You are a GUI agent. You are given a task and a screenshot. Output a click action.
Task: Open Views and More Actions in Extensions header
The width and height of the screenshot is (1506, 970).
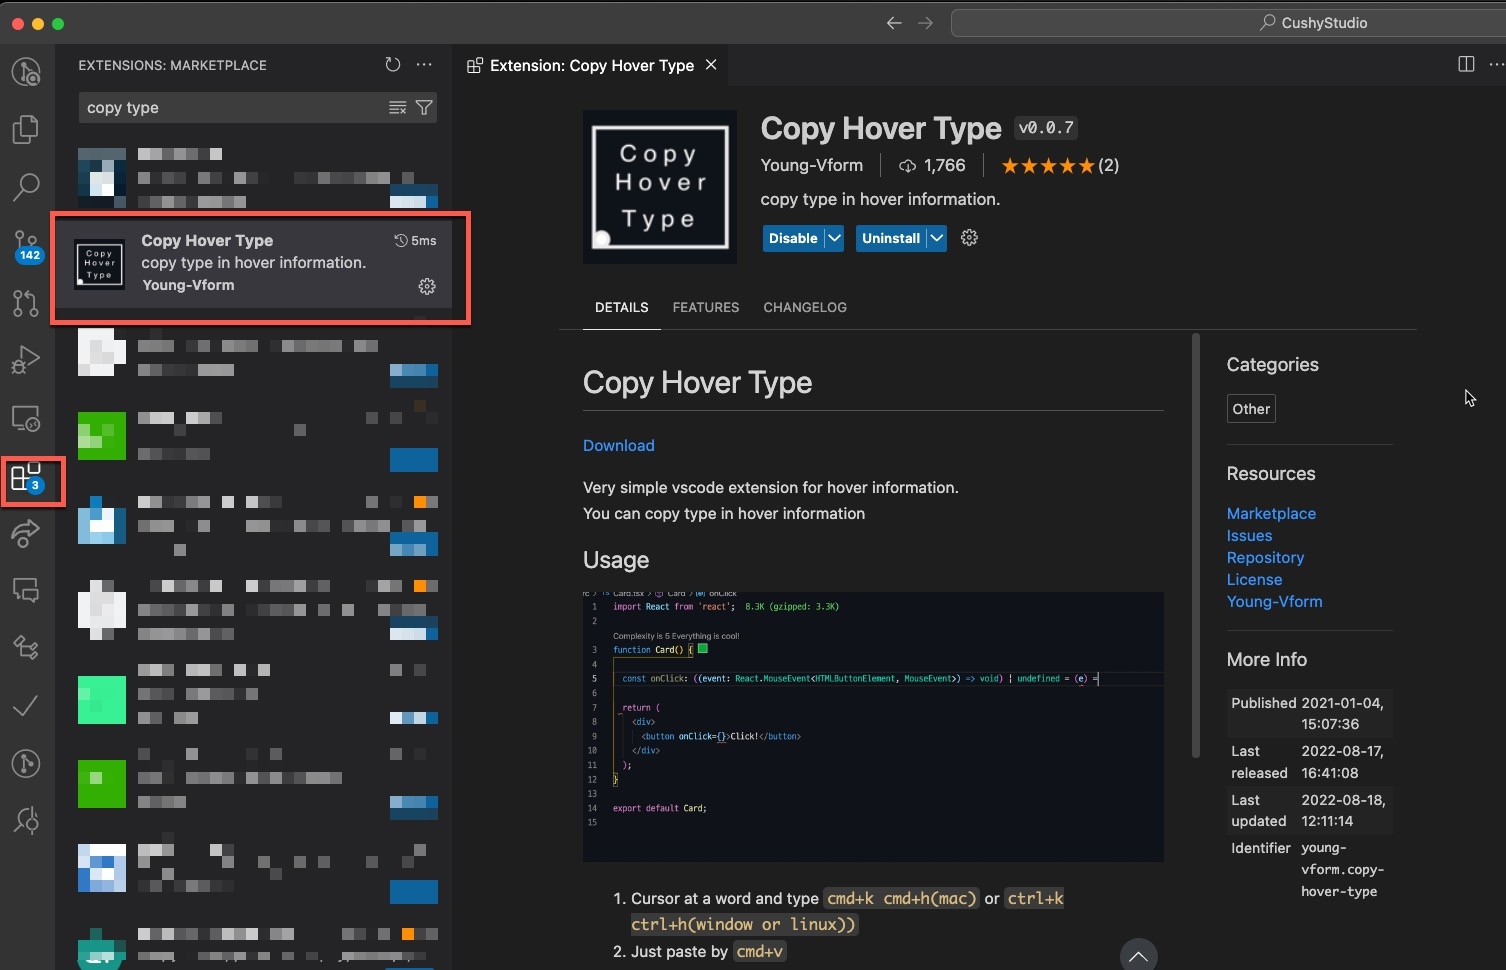[x=425, y=65]
